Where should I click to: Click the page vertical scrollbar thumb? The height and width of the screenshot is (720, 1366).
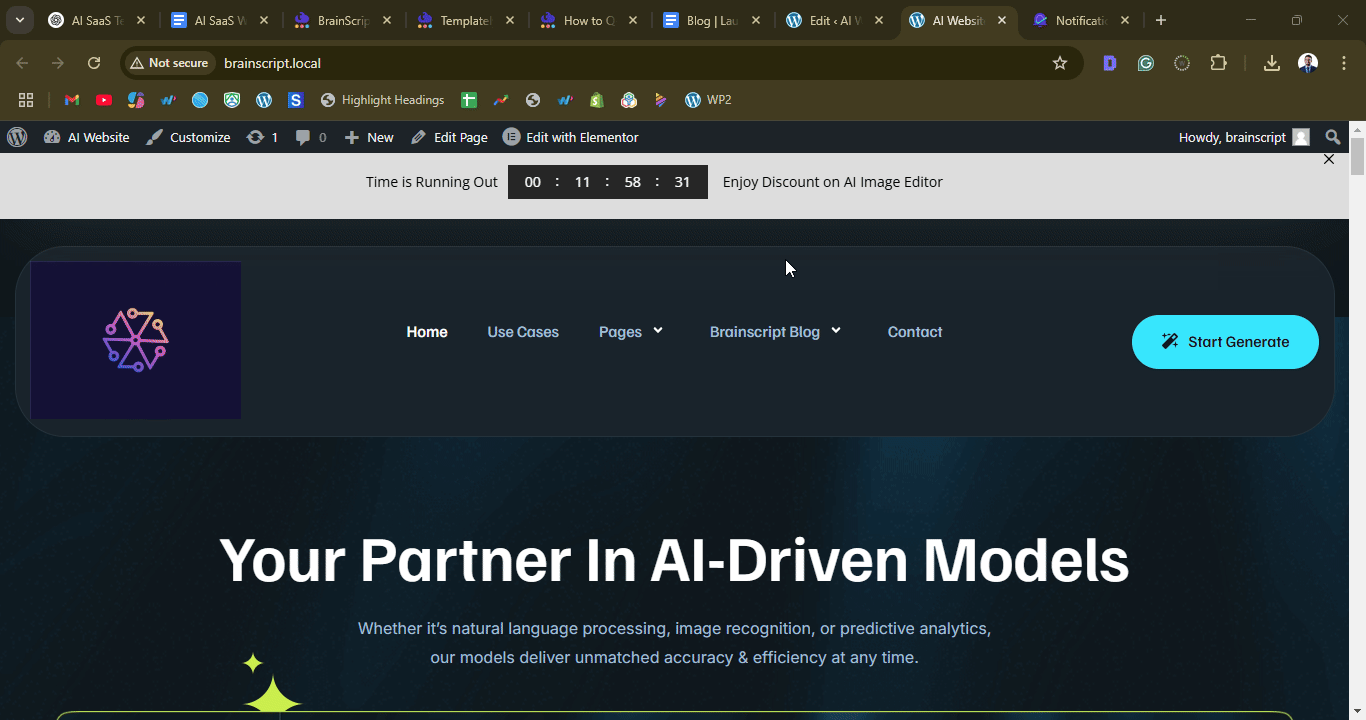1357,156
